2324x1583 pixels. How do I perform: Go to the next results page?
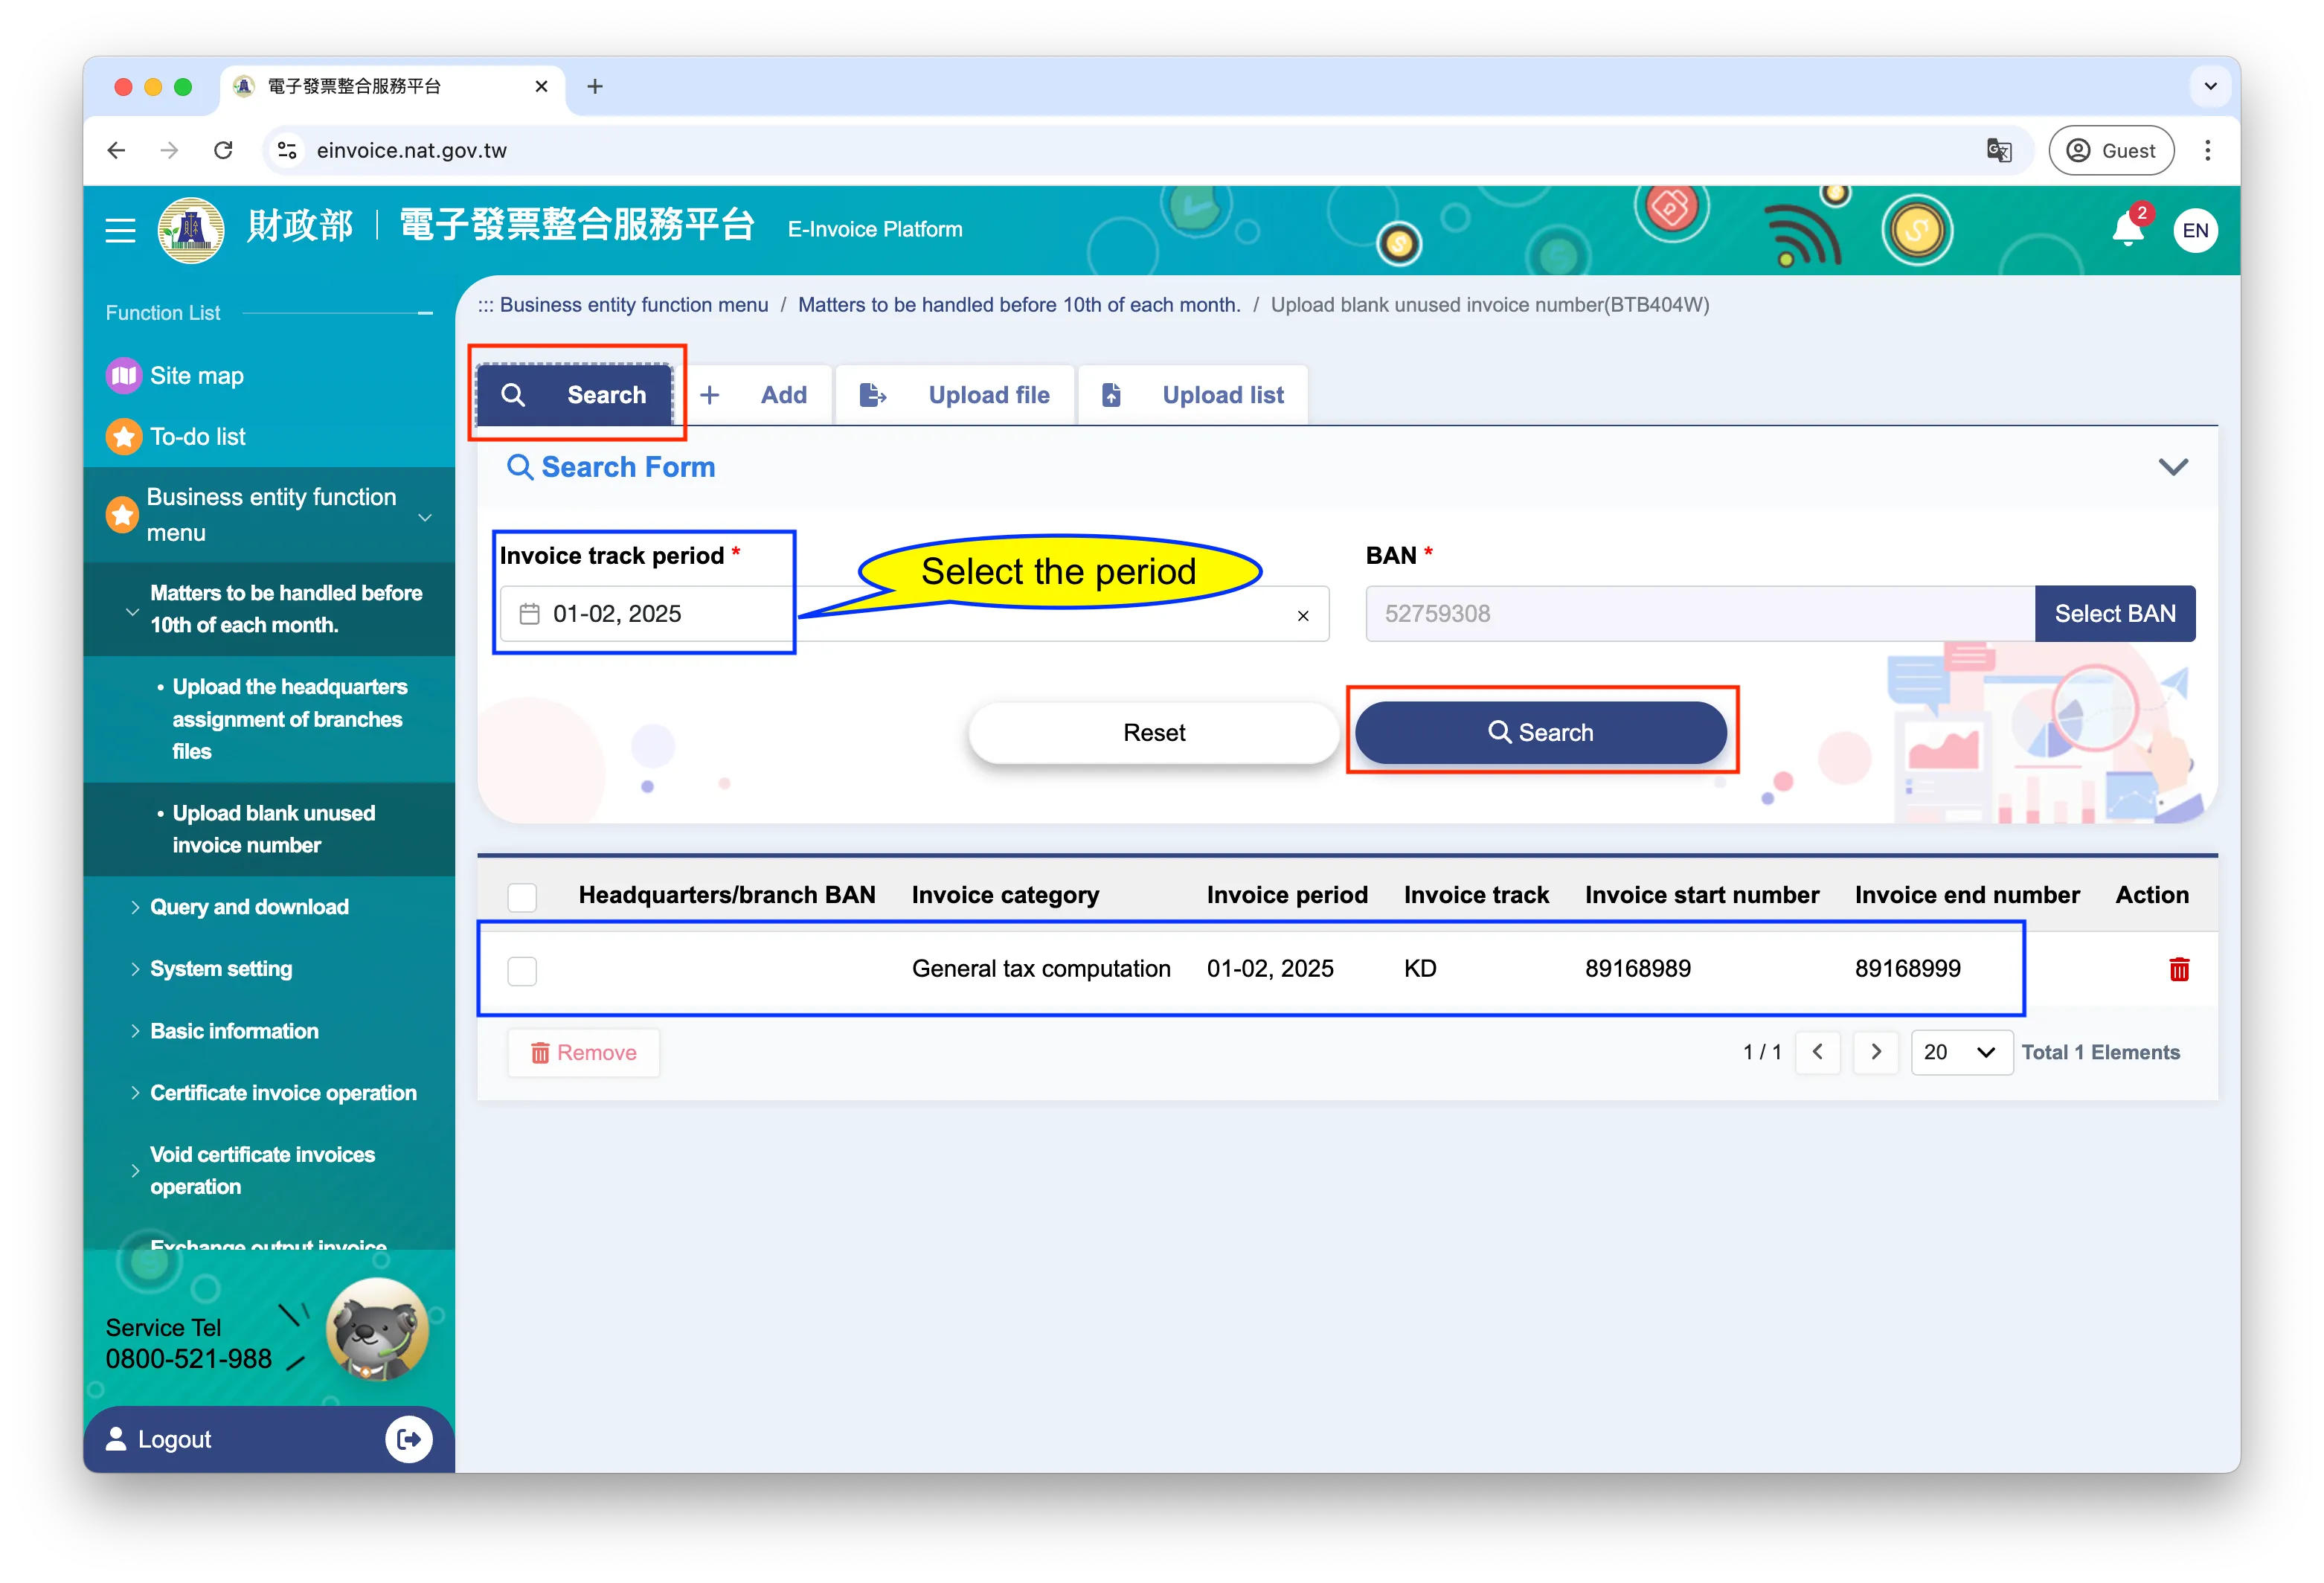(x=1875, y=1052)
